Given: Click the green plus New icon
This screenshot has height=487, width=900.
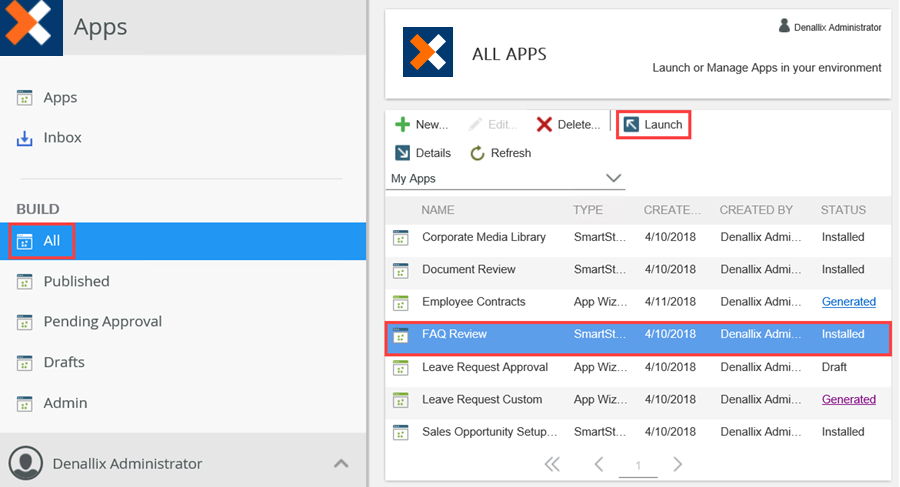Looking at the screenshot, I should 402,125.
